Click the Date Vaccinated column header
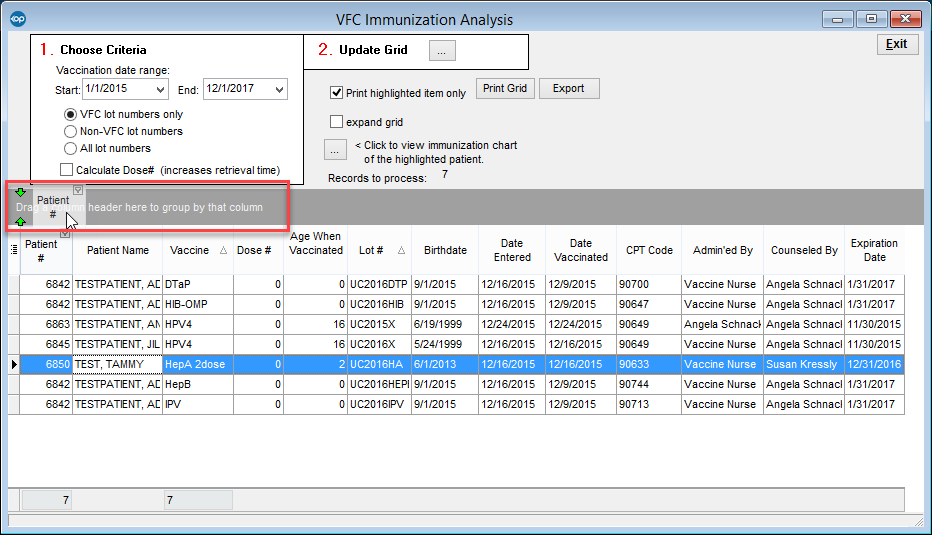932x535 pixels. click(580, 250)
